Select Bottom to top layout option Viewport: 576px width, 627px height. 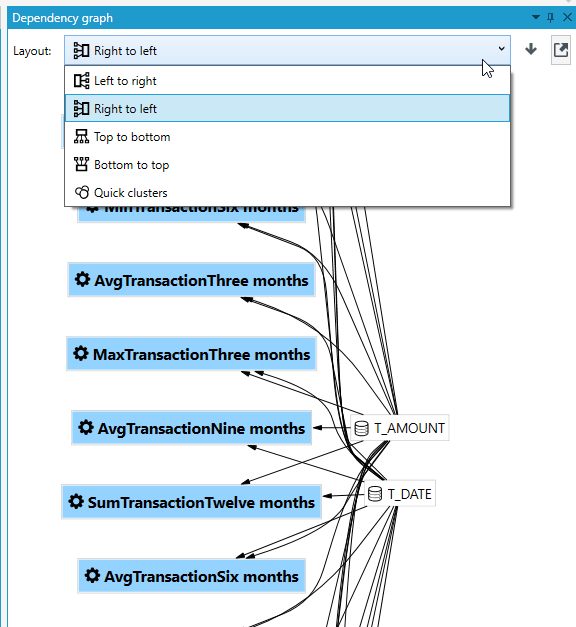(287, 165)
